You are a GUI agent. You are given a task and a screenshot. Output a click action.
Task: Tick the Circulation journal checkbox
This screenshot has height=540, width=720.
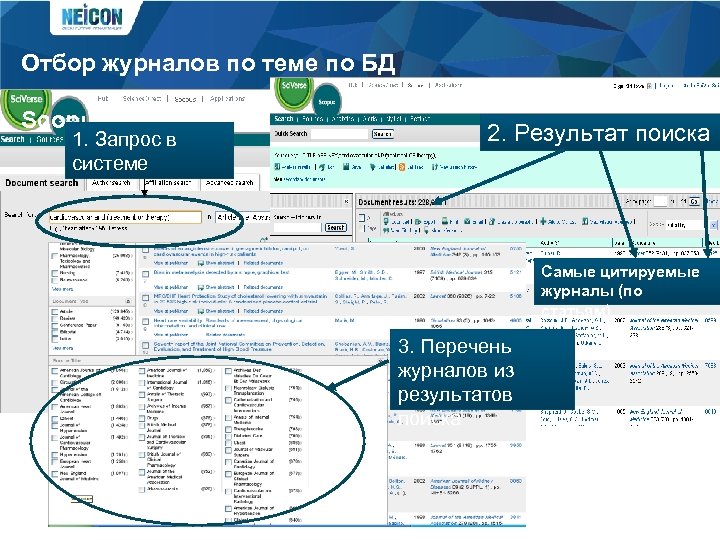point(55,382)
